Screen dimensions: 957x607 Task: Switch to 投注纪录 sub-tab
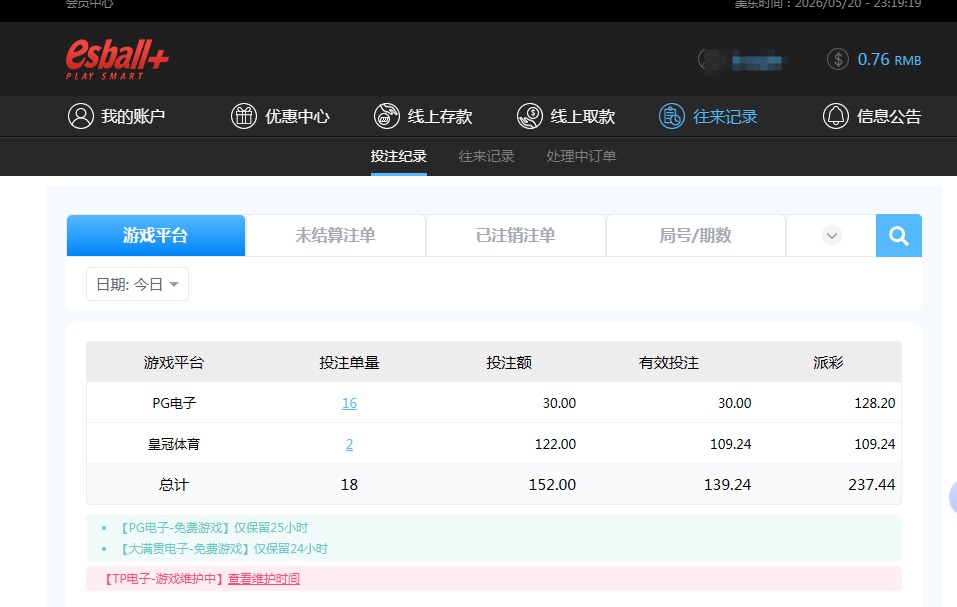399,156
